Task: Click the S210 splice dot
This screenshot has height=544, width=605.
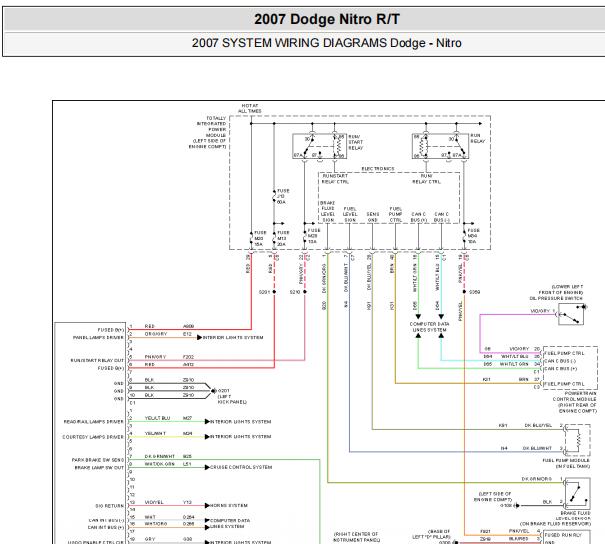Action: pos(305,292)
